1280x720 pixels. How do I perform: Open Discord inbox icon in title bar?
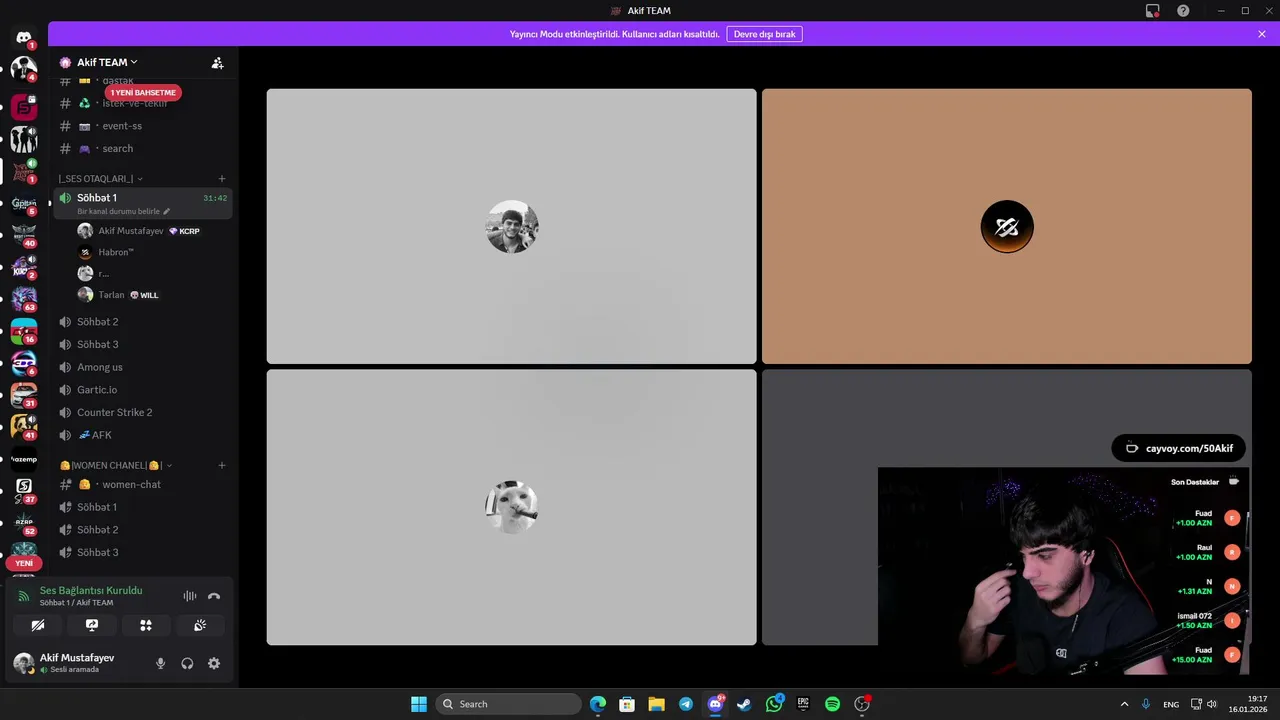[x=1152, y=11]
